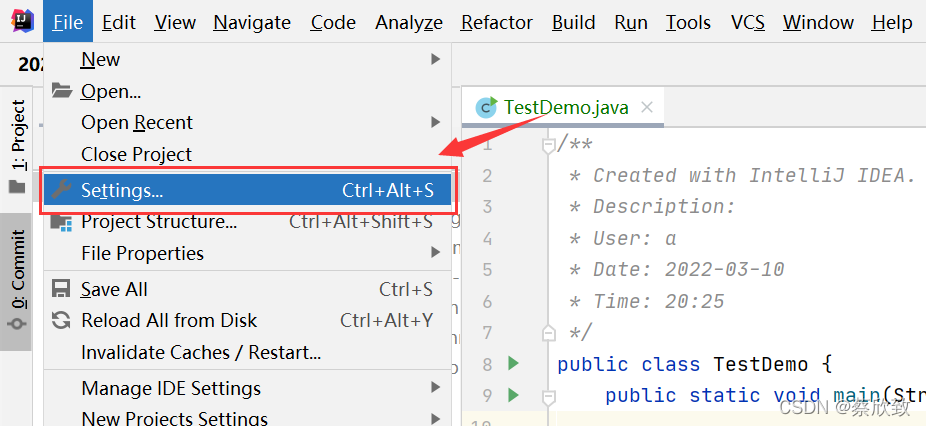Open the Tools menu

coord(688,22)
